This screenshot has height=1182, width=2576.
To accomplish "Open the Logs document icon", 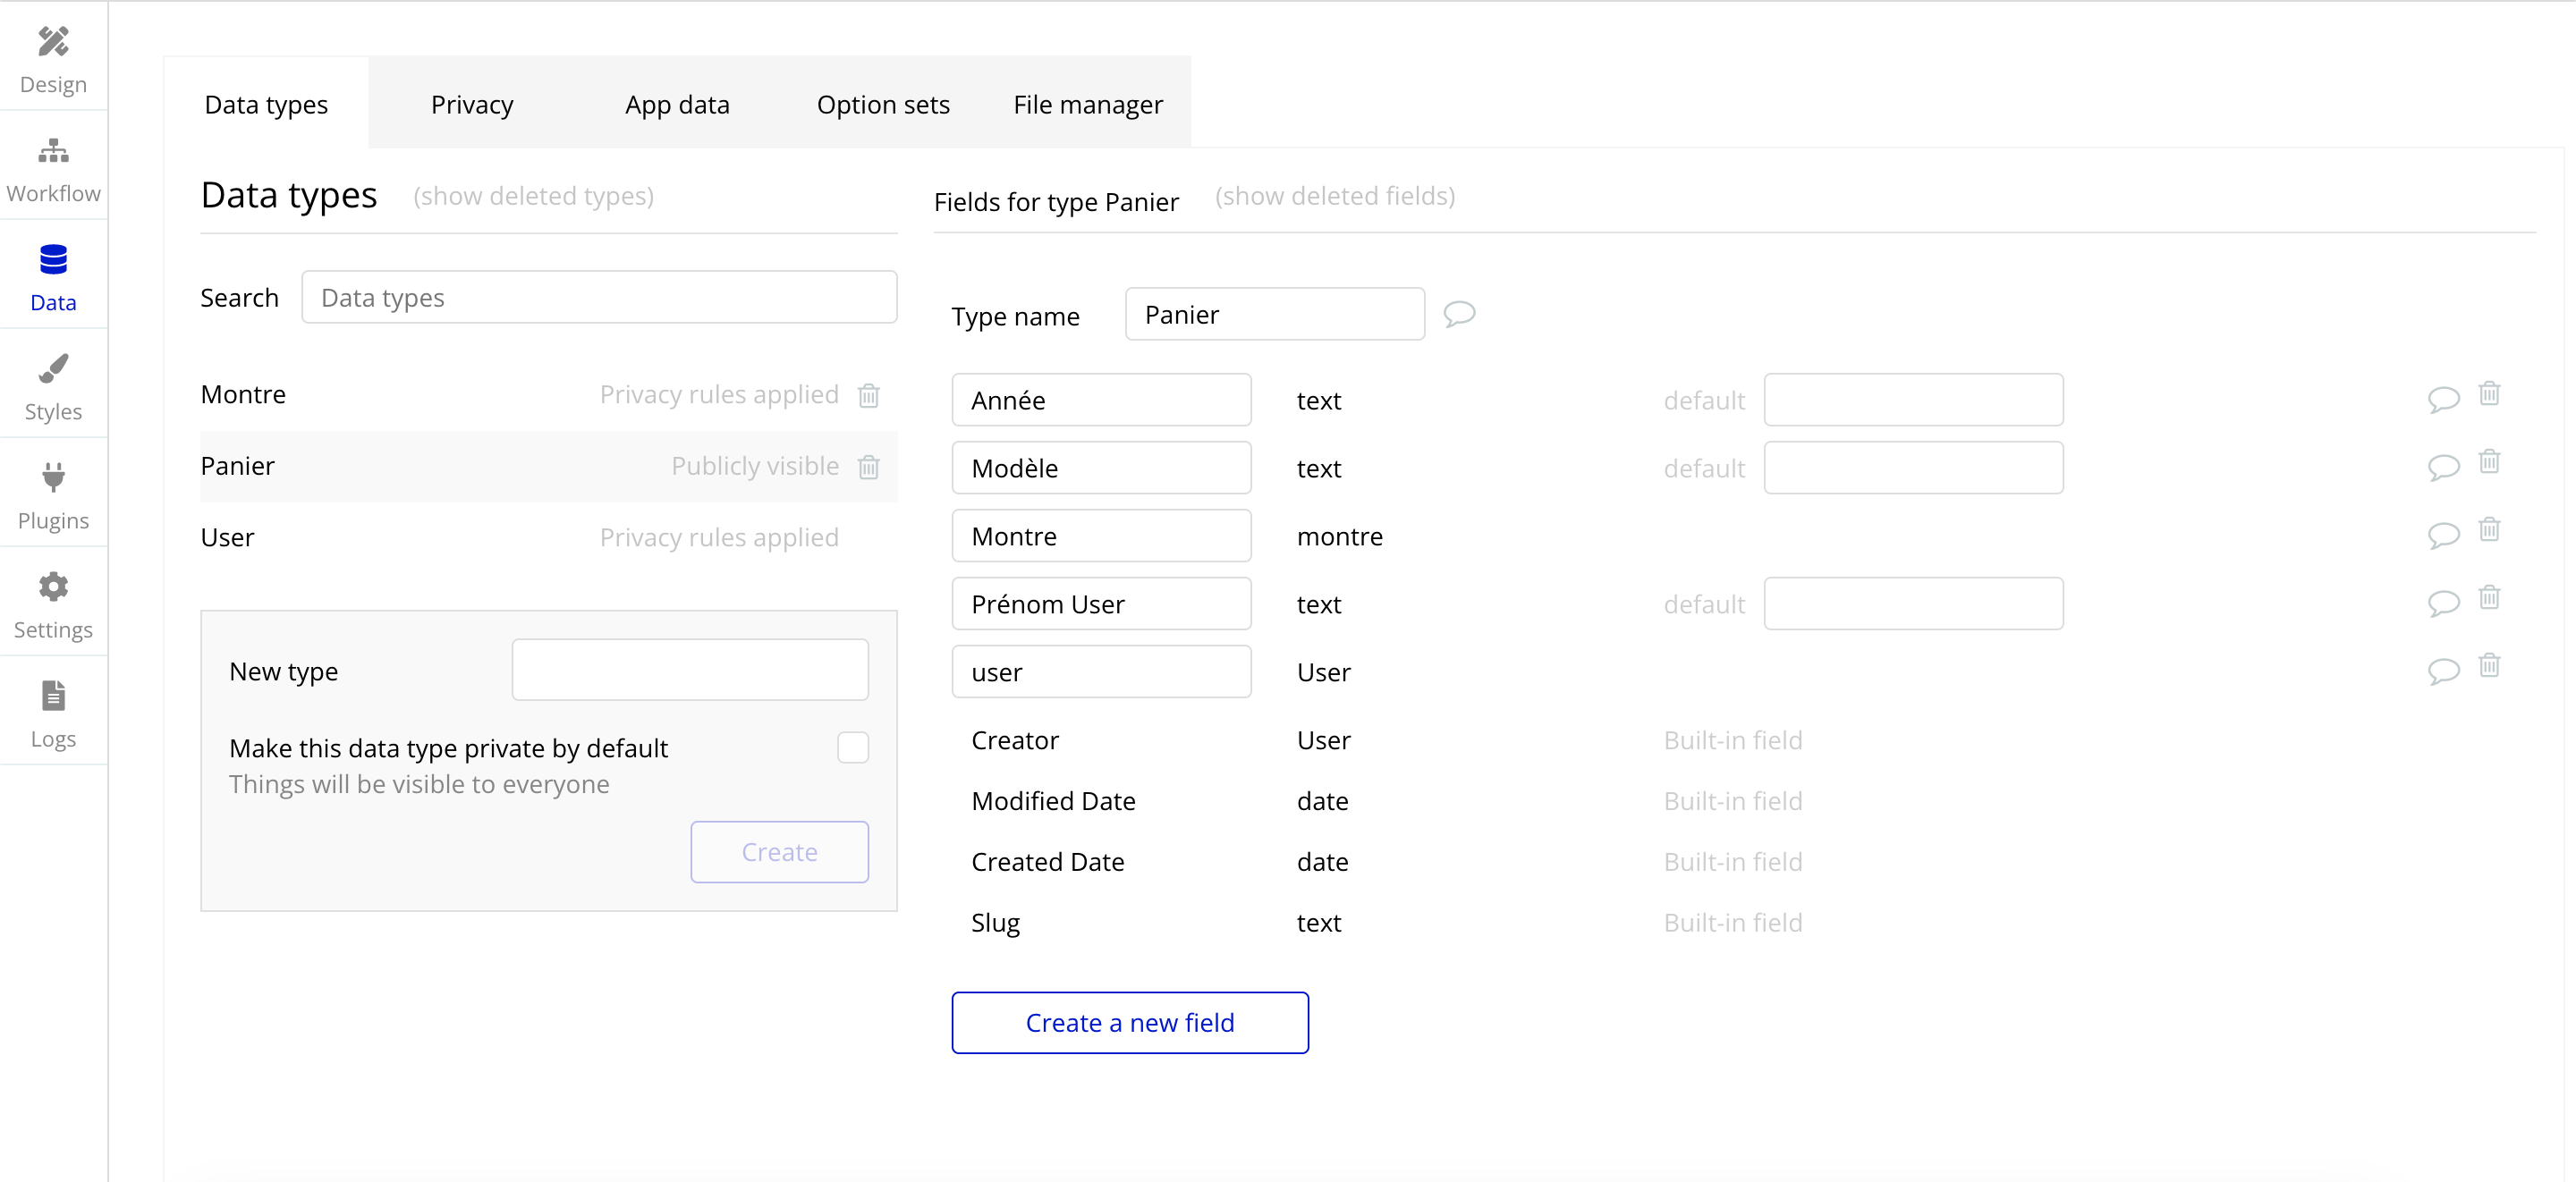I will coord(53,696).
